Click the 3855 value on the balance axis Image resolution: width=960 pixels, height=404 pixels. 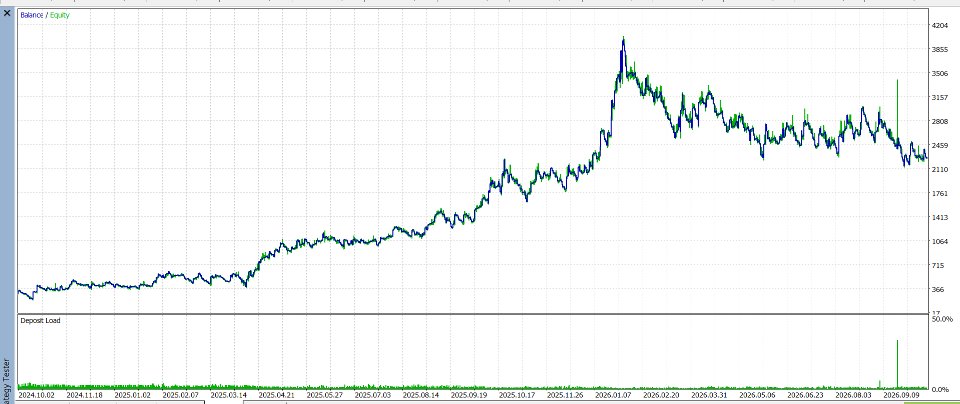pos(939,50)
